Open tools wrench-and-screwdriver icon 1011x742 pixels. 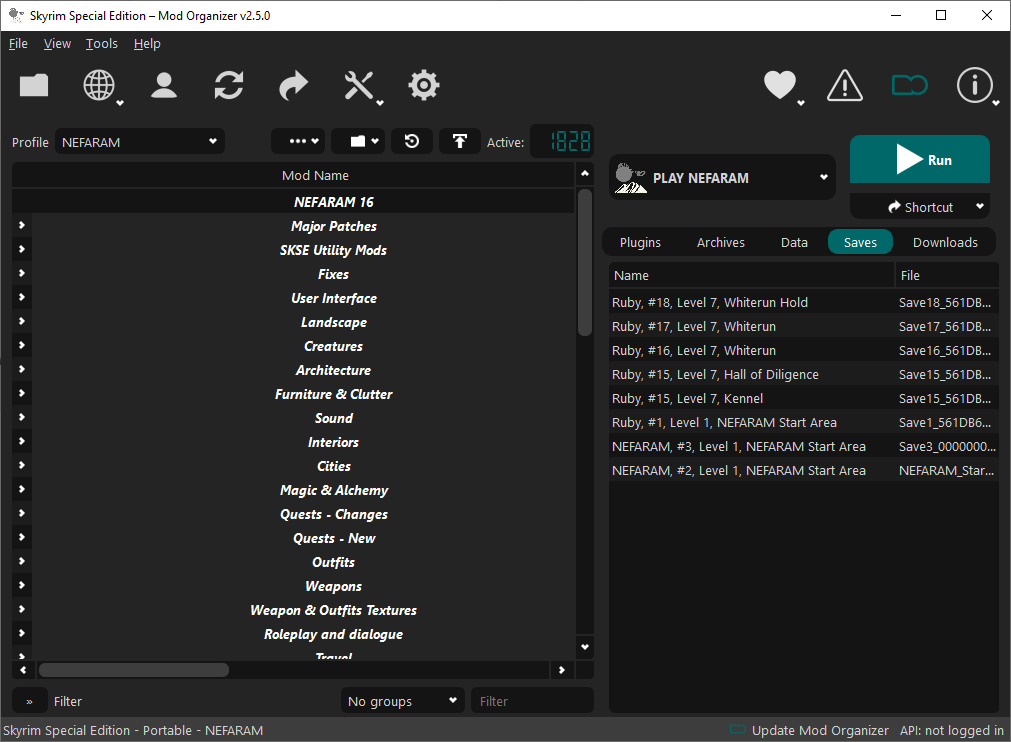coord(359,85)
